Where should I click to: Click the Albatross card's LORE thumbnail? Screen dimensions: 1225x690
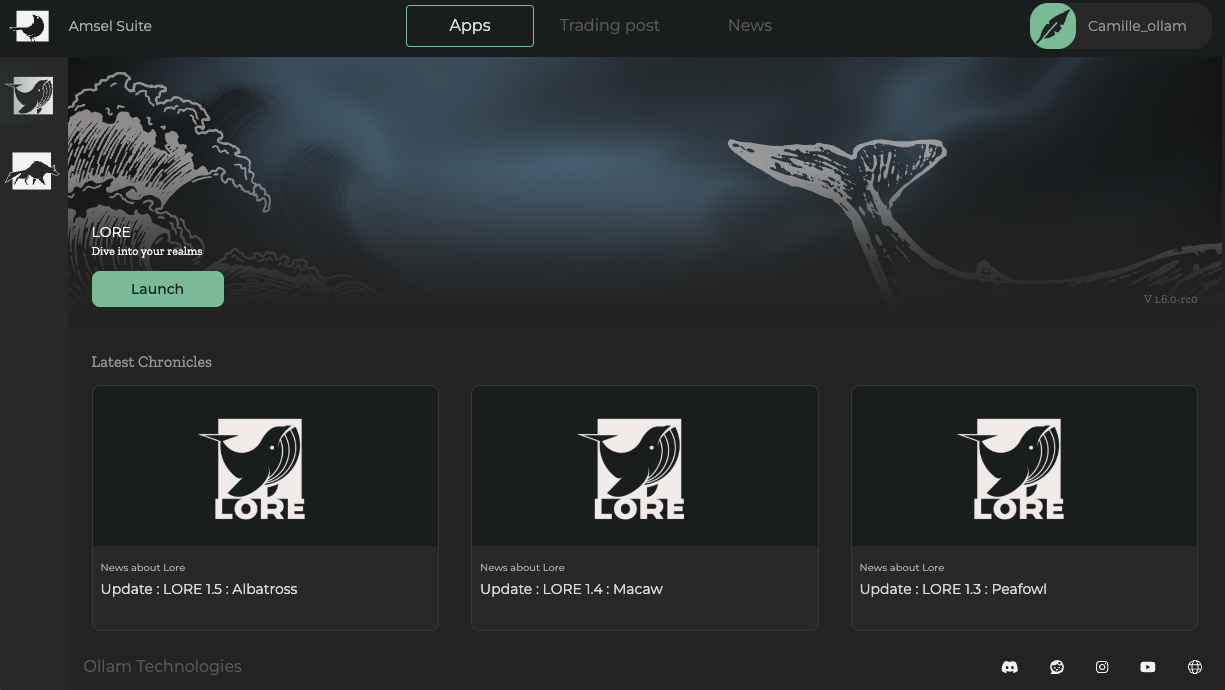point(265,467)
